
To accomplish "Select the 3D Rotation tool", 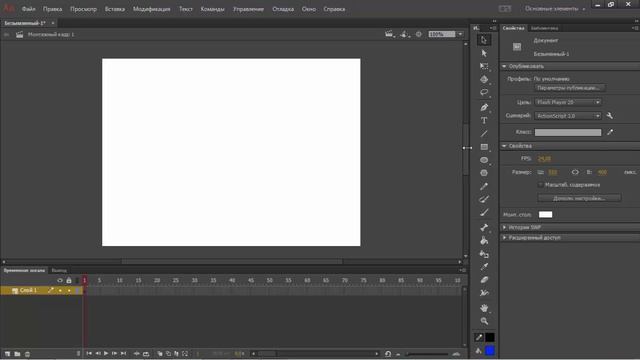I will pyautogui.click(x=484, y=79).
